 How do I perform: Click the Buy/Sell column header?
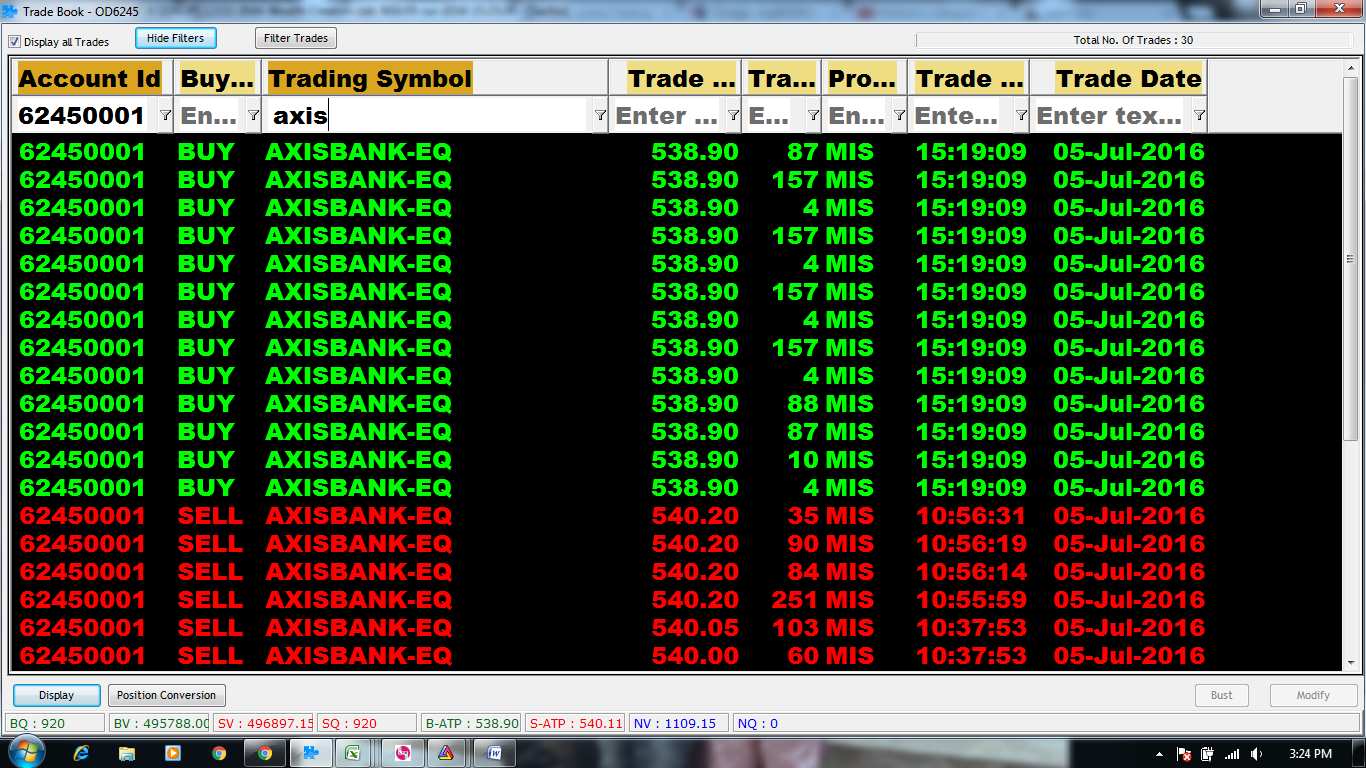click(x=217, y=79)
